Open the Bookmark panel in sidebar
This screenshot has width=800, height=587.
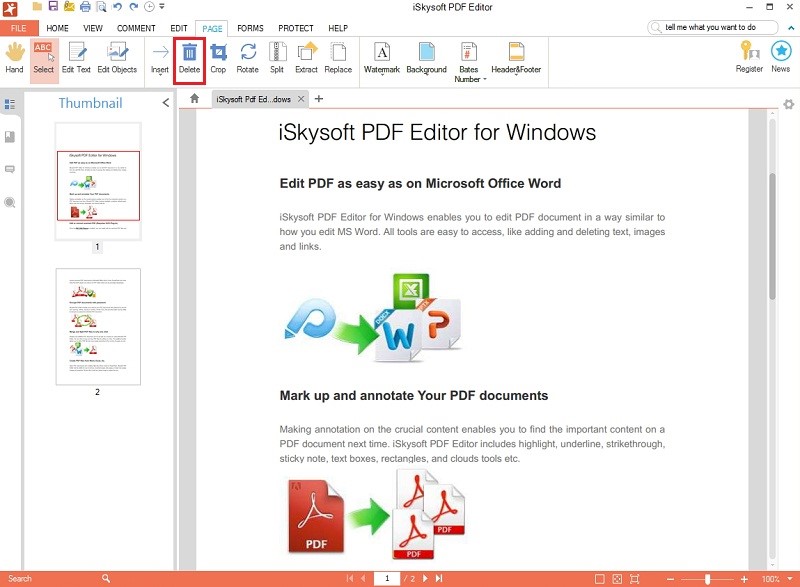pyautogui.click(x=10, y=137)
